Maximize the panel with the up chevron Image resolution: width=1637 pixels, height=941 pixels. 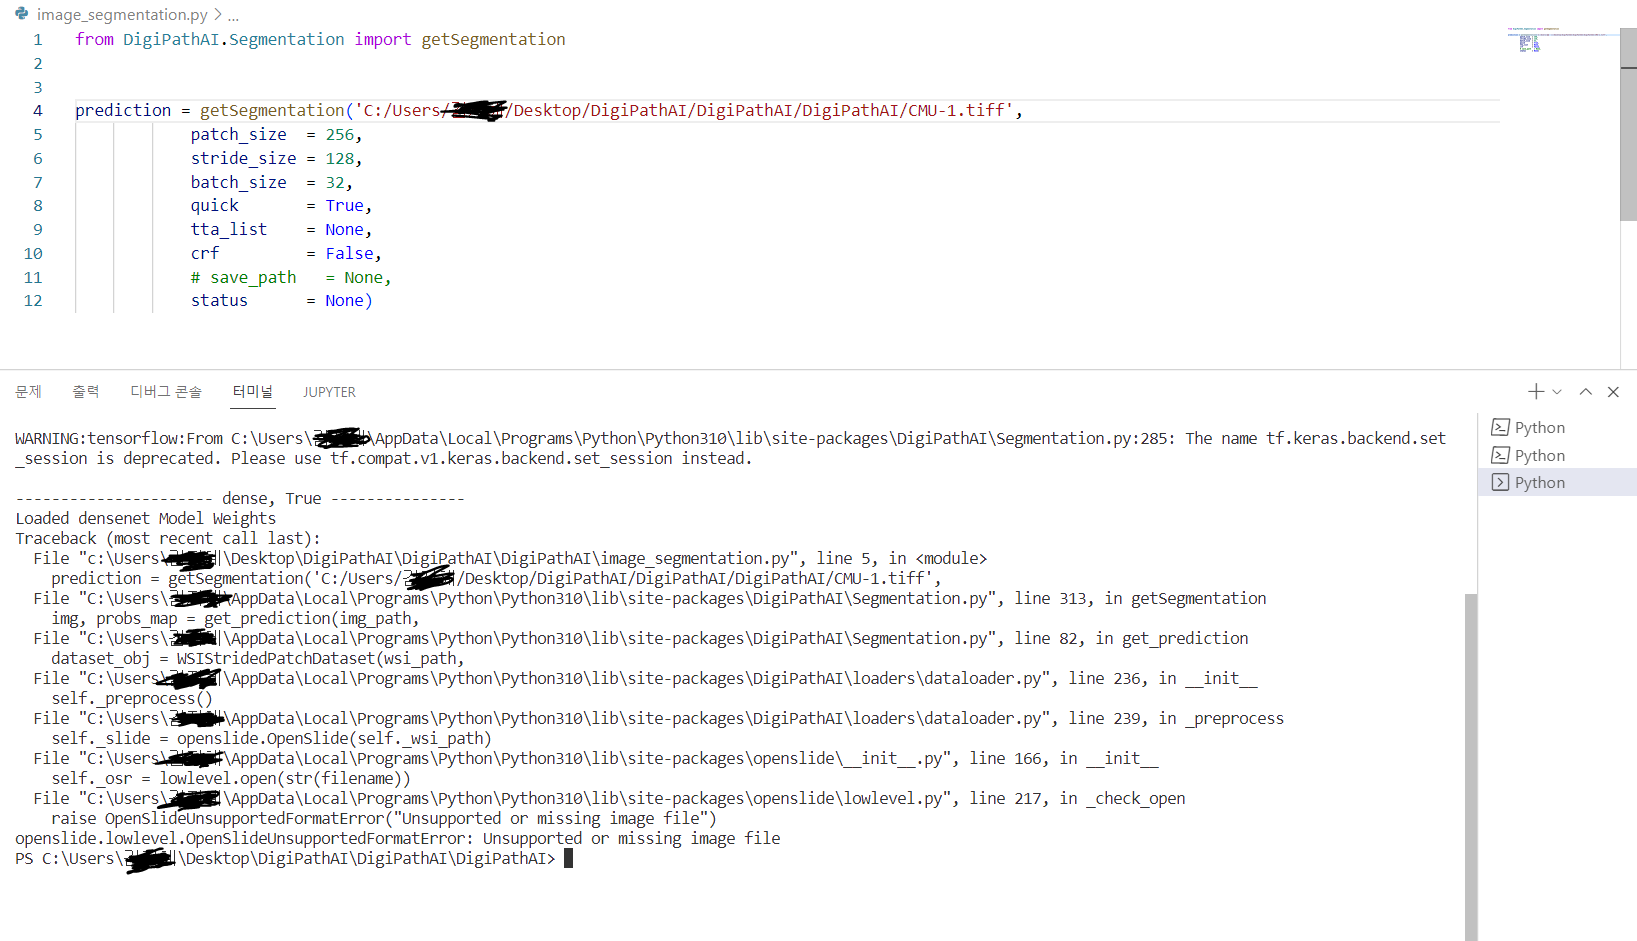click(x=1586, y=392)
